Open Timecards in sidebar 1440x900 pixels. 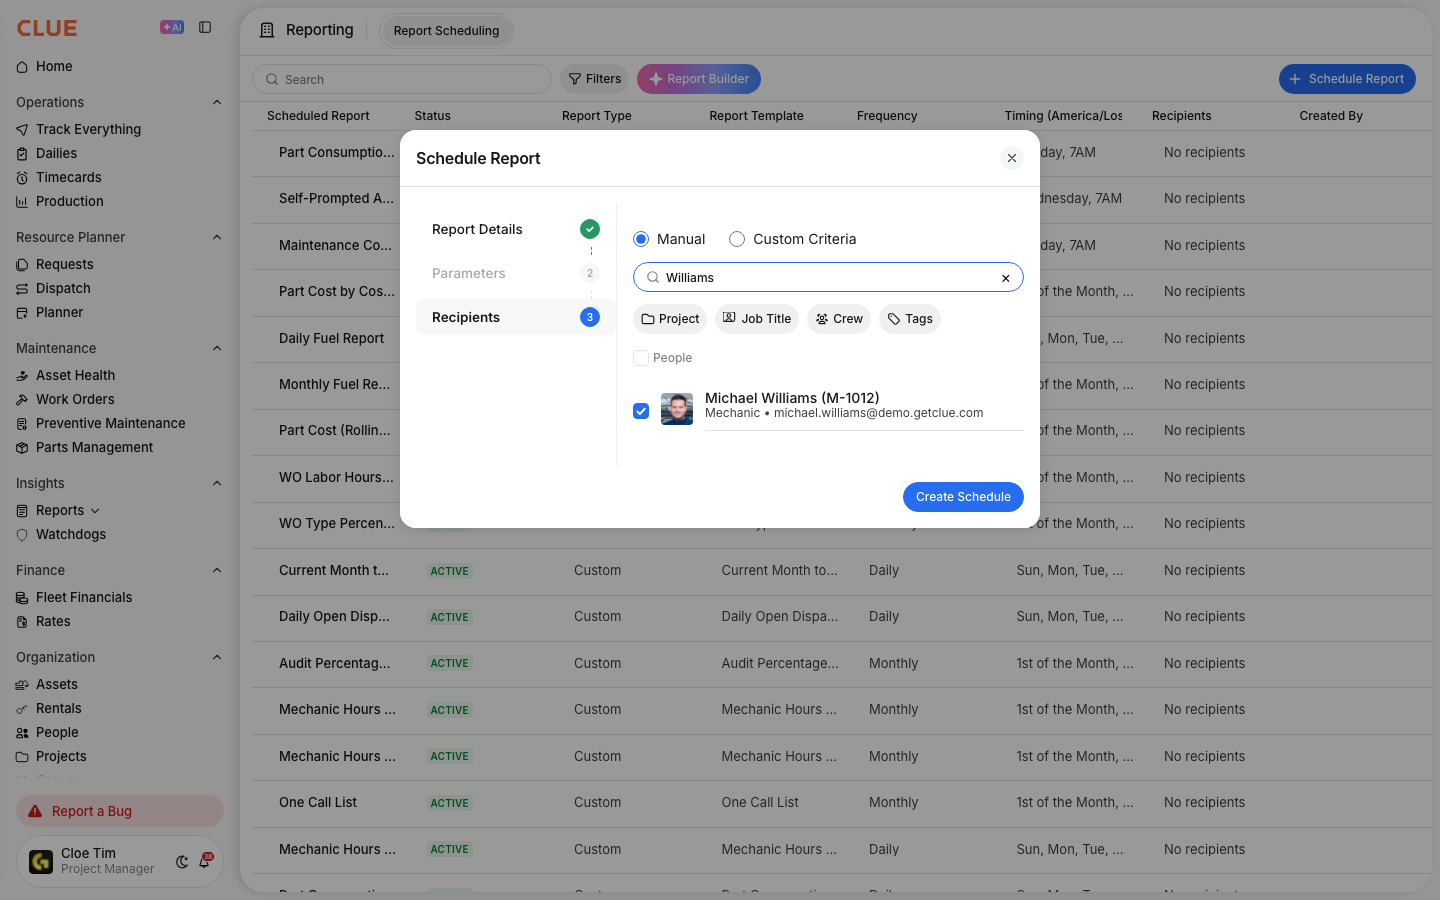(68, 177)
